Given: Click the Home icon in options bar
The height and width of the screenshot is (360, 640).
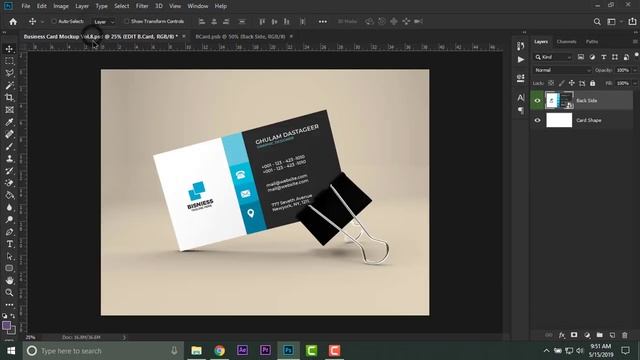Looking at the screenshot, I should coord(13,22).
